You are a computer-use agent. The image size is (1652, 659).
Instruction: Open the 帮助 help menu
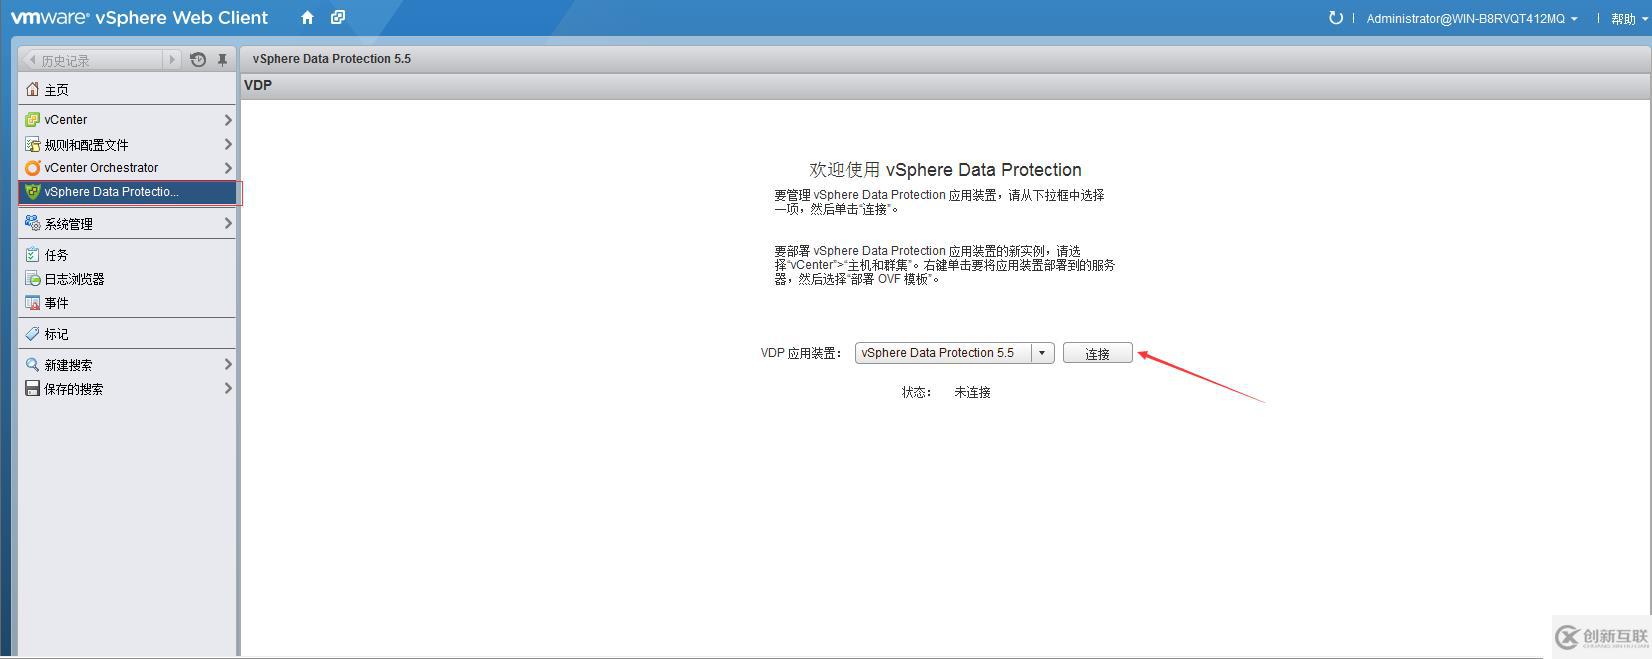(x=1629, y=19)
